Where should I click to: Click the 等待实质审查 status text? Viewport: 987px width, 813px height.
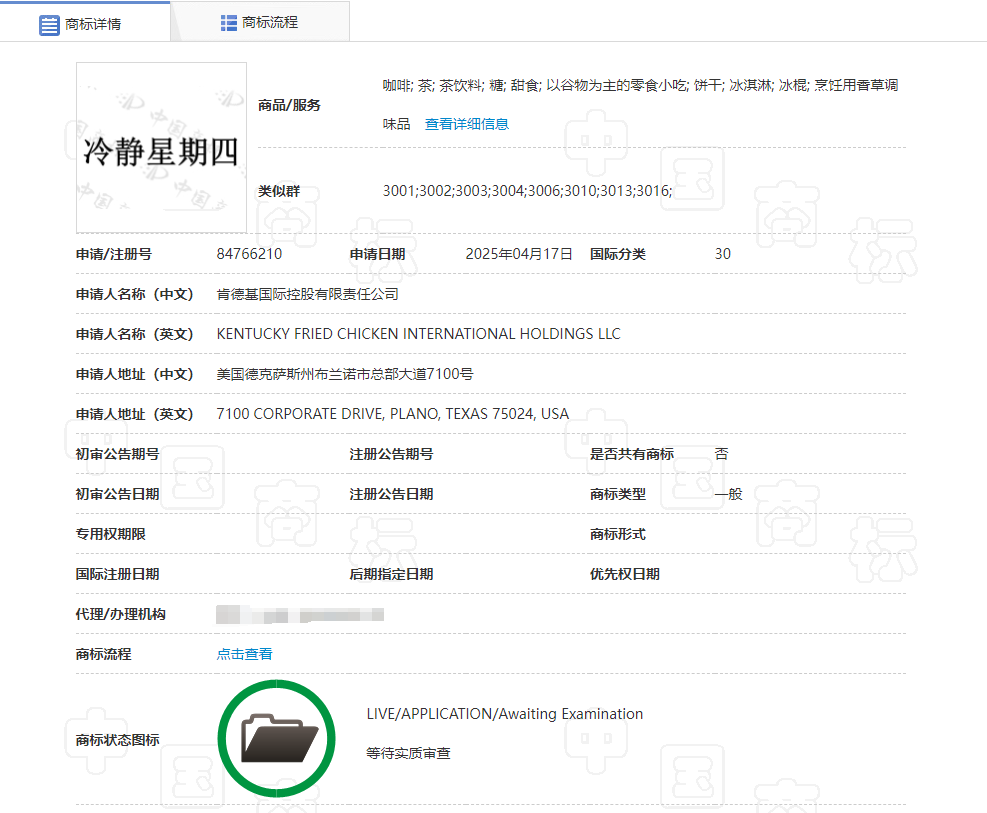click(409, 753)
